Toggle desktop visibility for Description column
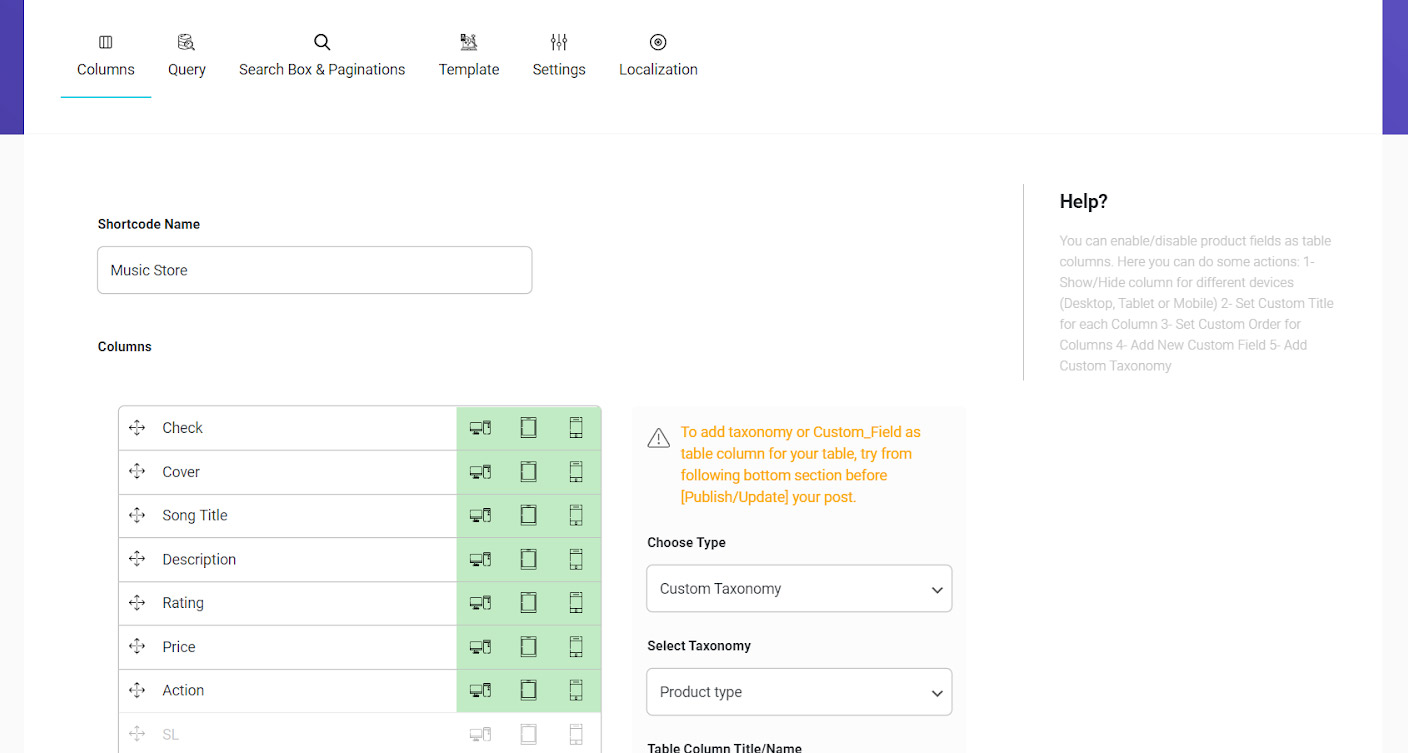1408x753 pixels. 480,559
